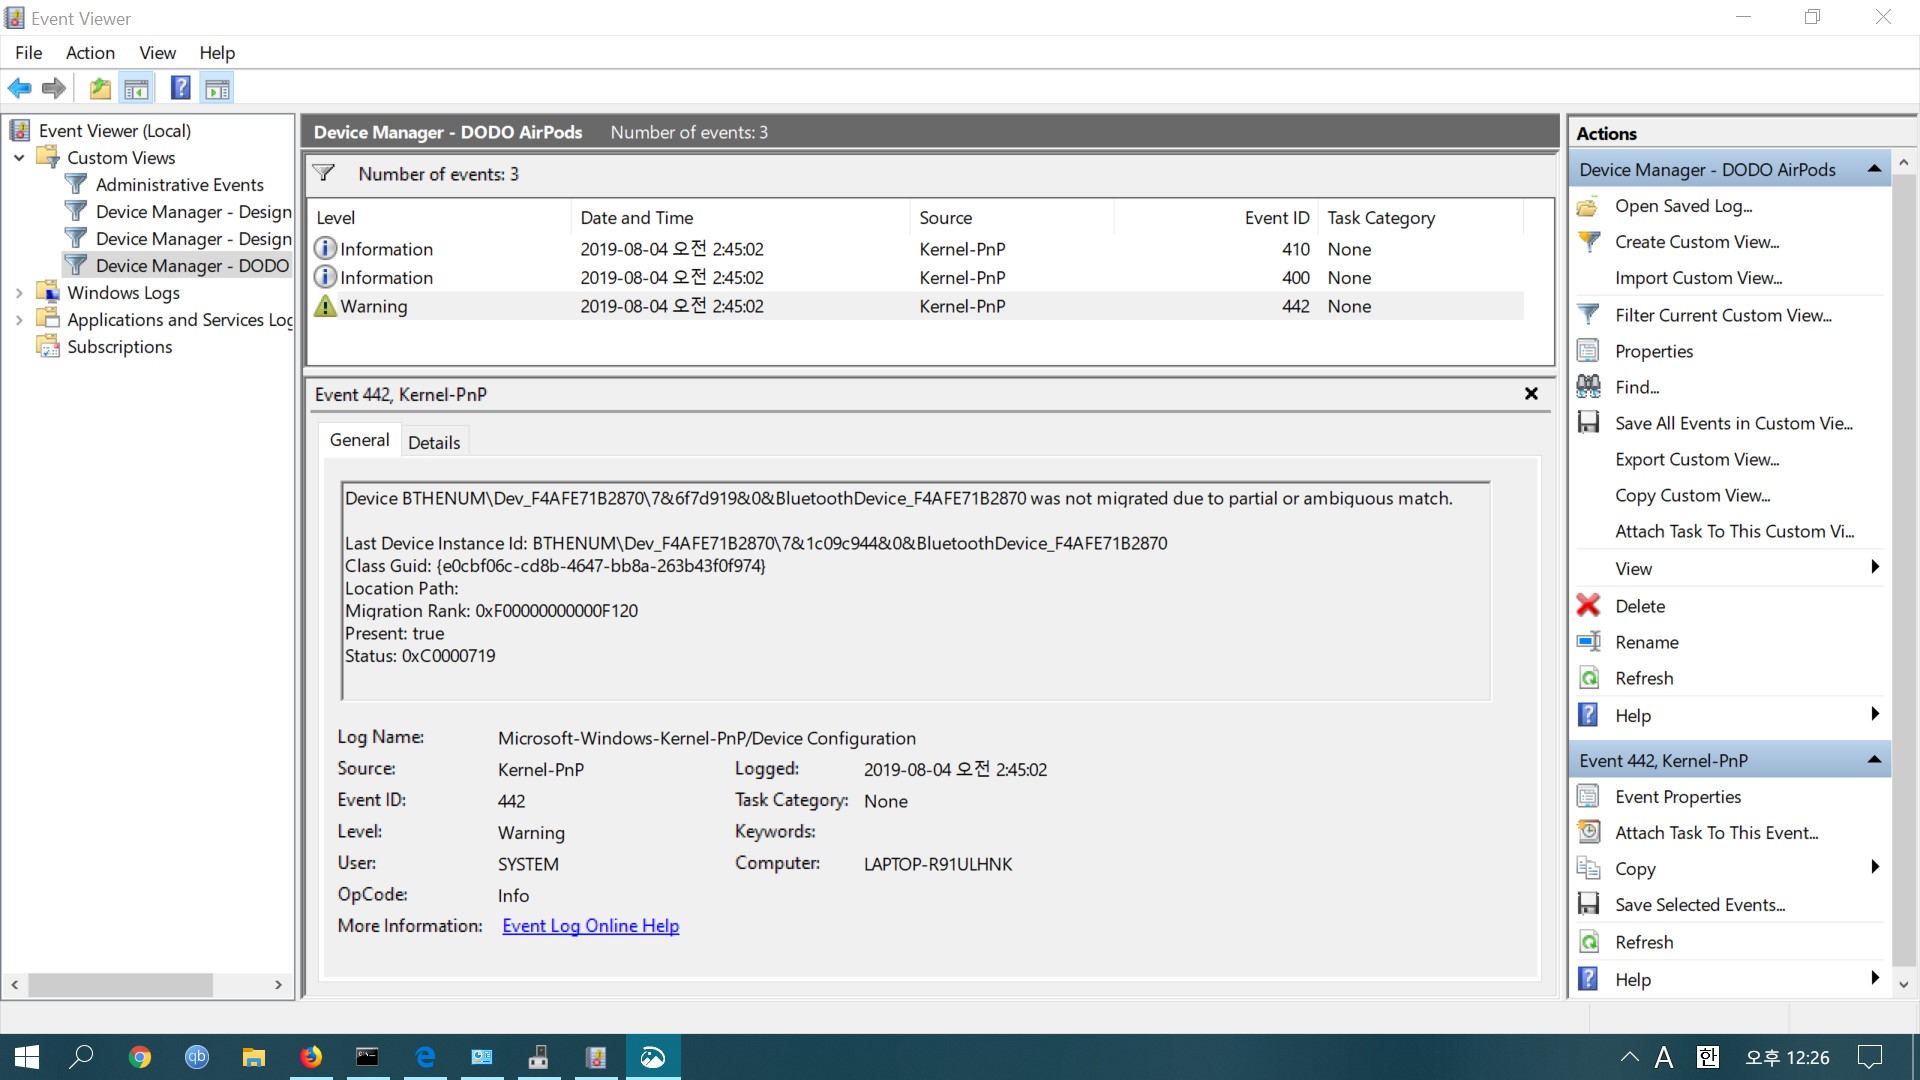Expand Windows Logs in the left tree
This screenshot has height=1080, width=1920.
point(16,291)
